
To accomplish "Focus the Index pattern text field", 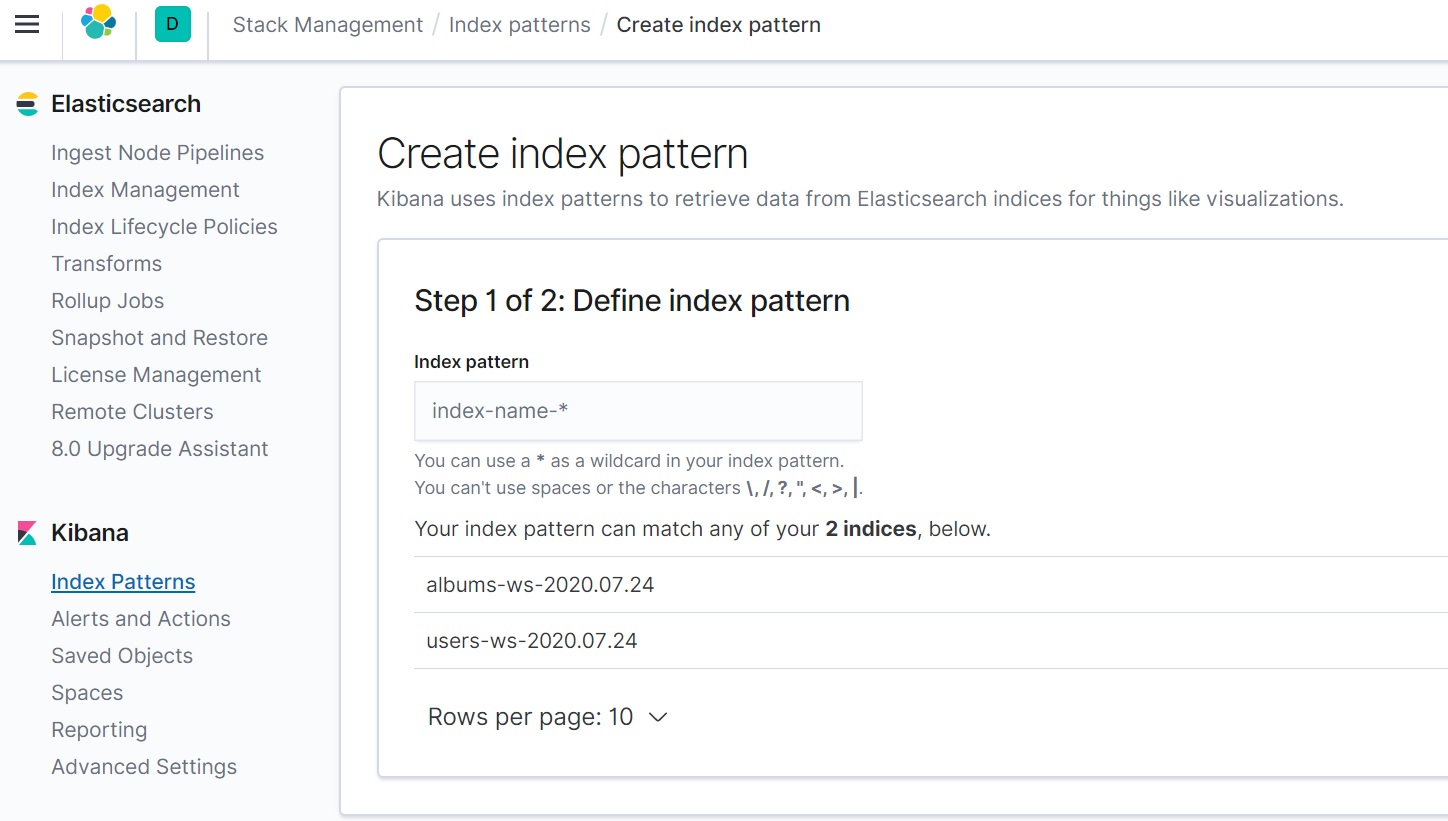I will tap(638, 411).
